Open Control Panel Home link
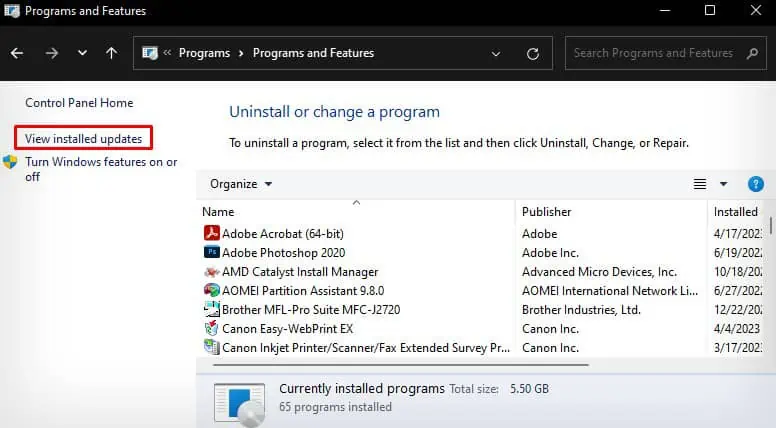This screenshot has height=428, width=776. click(79, 103)
